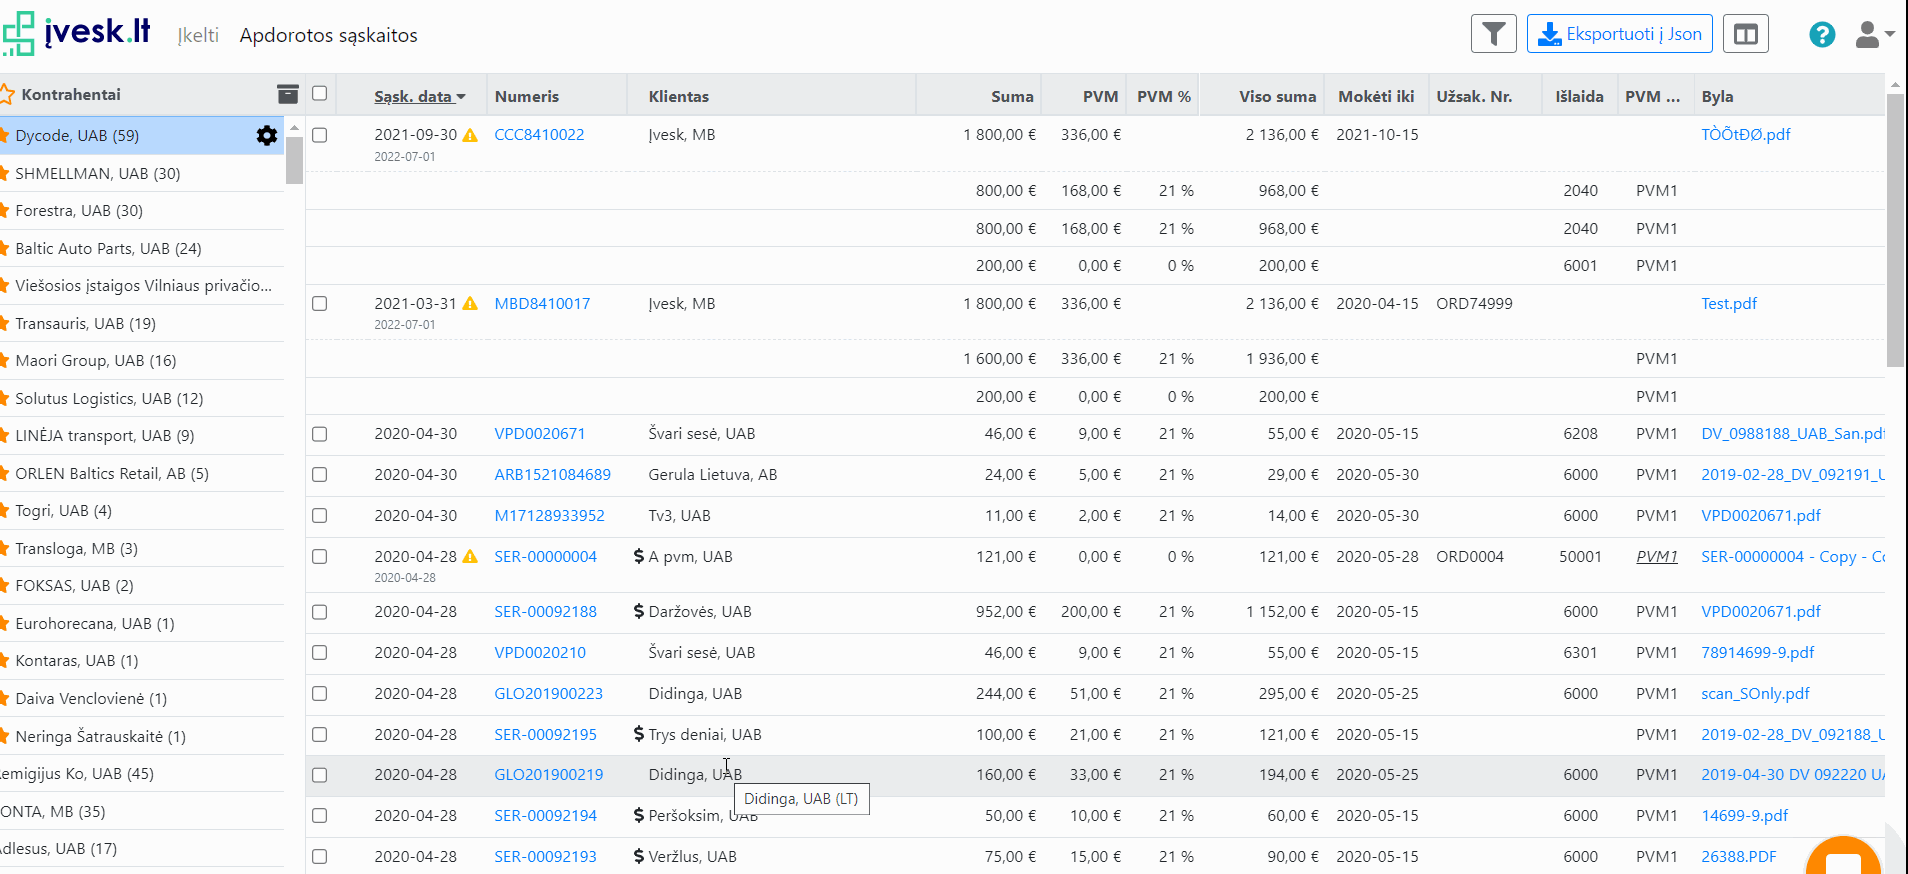The image size is (1908, 874).
Task: Click the ivesk.lt logo
Action: [x=76, y=33]
